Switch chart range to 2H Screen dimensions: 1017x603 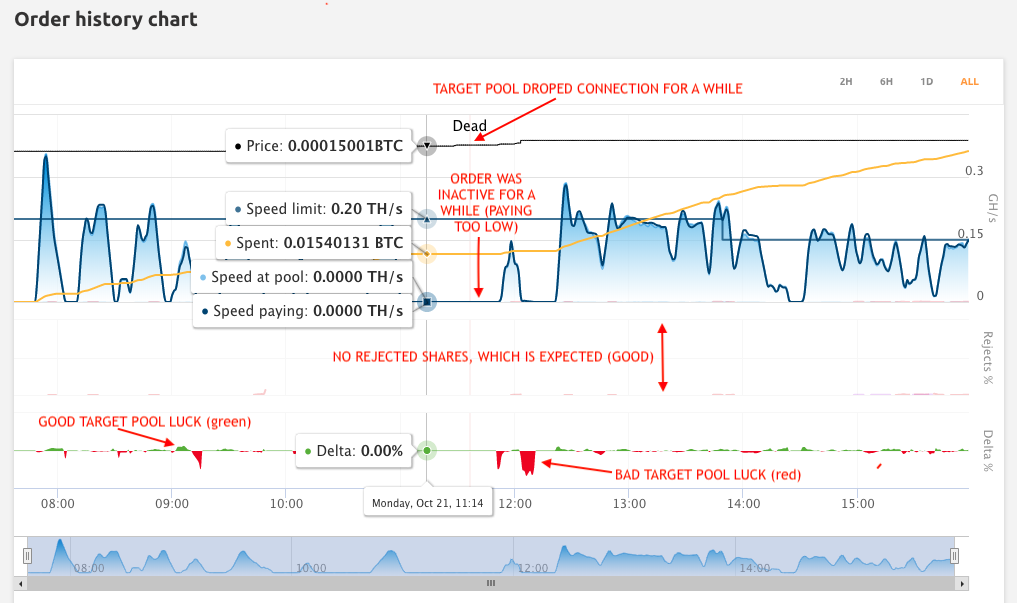point(846,82)
